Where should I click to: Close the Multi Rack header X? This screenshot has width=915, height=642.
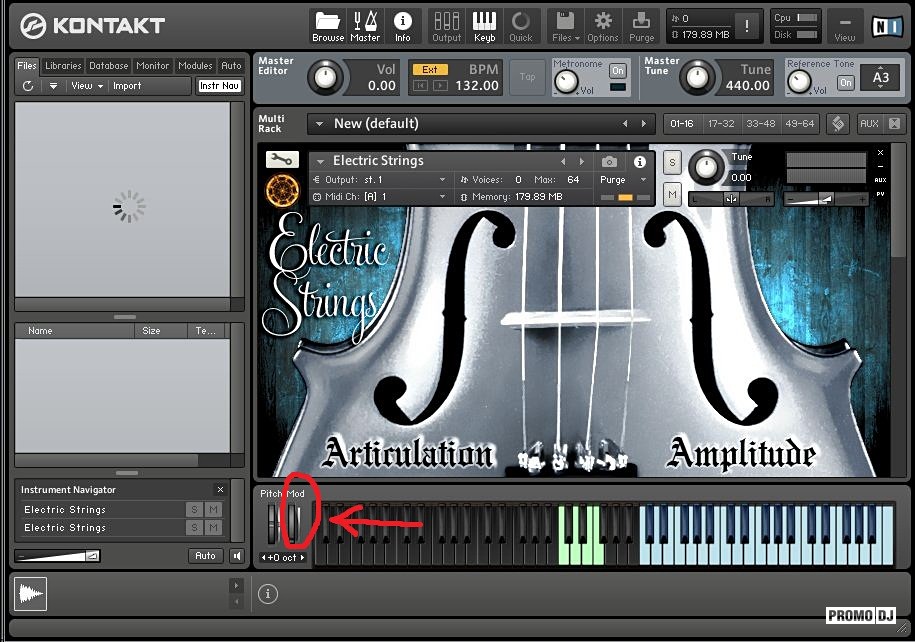894,124
